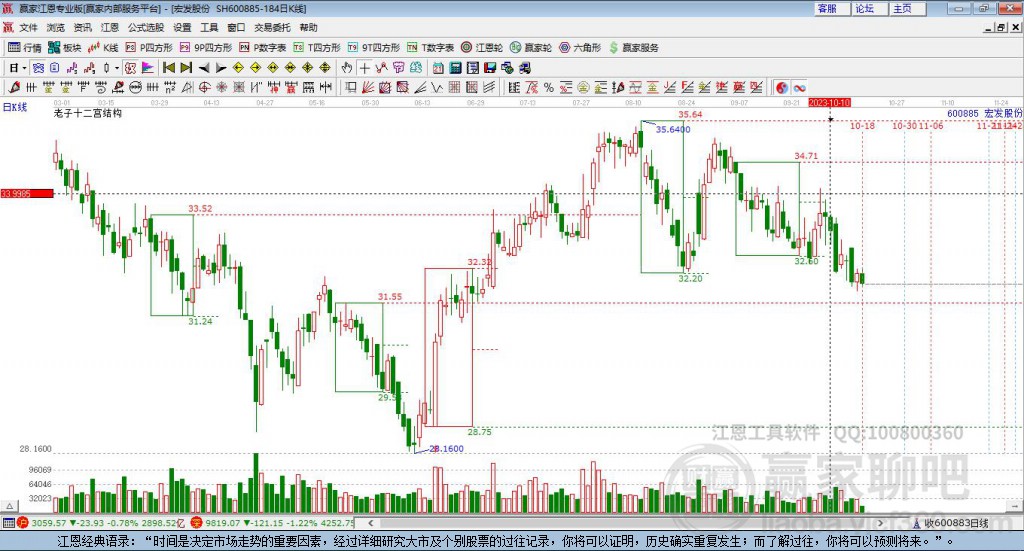Click the black right arrow icon
The width and height of the screenshot is (1024, 551).
tap(221, 68)
